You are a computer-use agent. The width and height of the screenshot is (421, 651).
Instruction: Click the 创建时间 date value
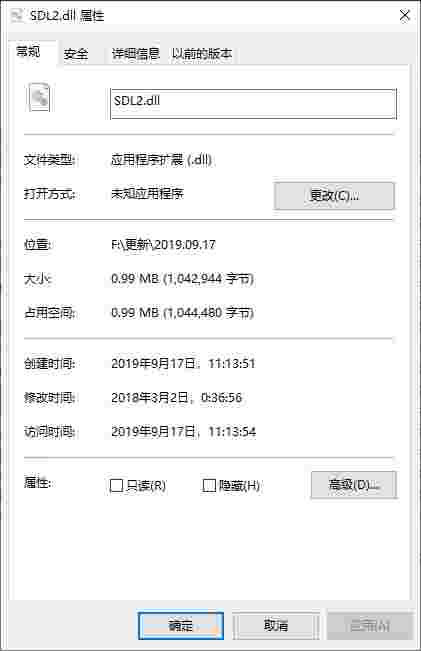(183, 364)
